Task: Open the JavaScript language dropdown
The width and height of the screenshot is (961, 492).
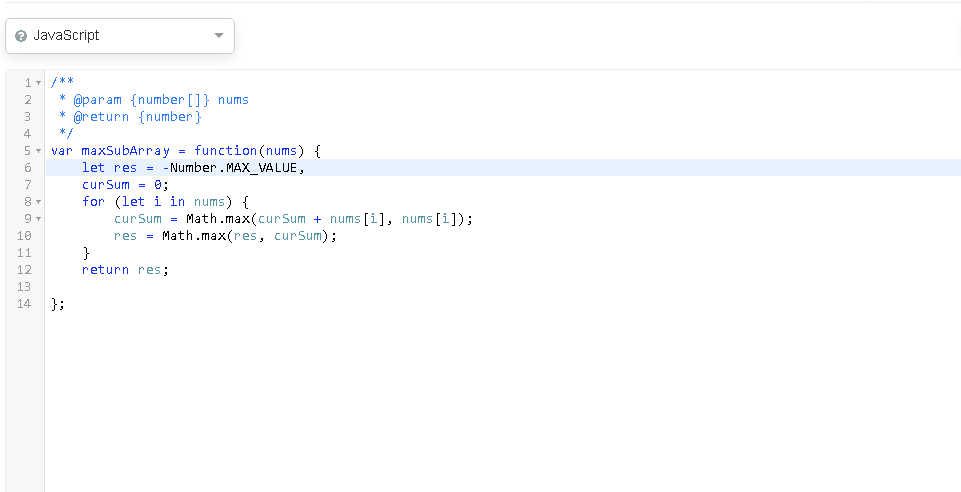Action: [120, 36]
